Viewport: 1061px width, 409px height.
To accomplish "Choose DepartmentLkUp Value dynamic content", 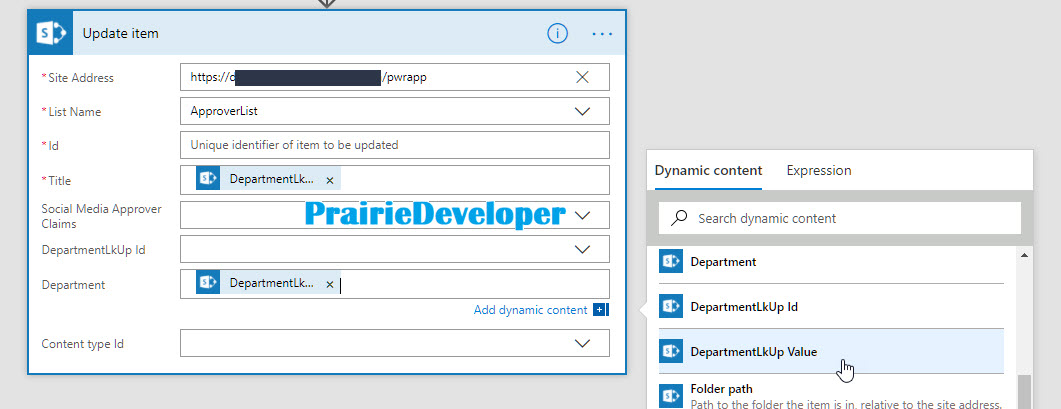I will [x=832, y=351].
